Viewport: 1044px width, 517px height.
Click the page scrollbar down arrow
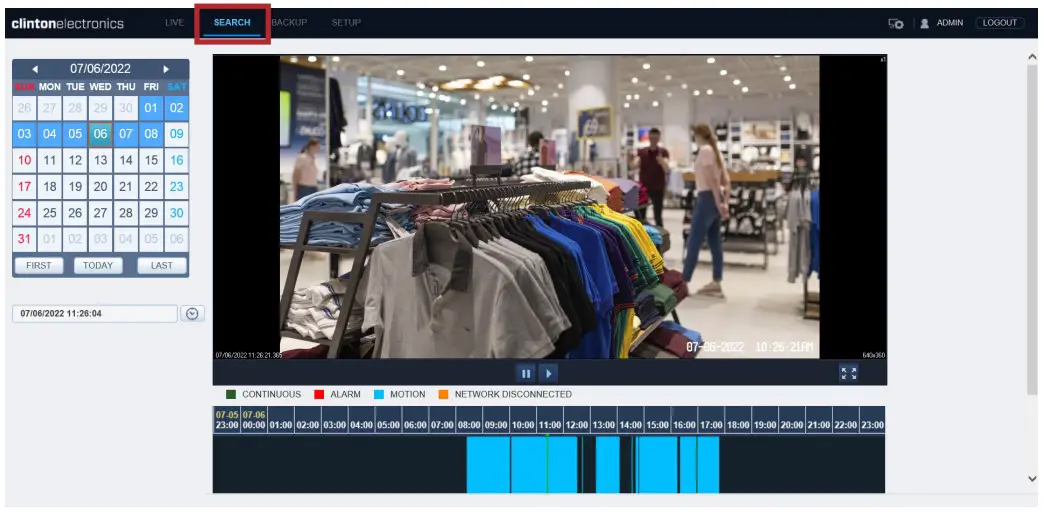1032,478
